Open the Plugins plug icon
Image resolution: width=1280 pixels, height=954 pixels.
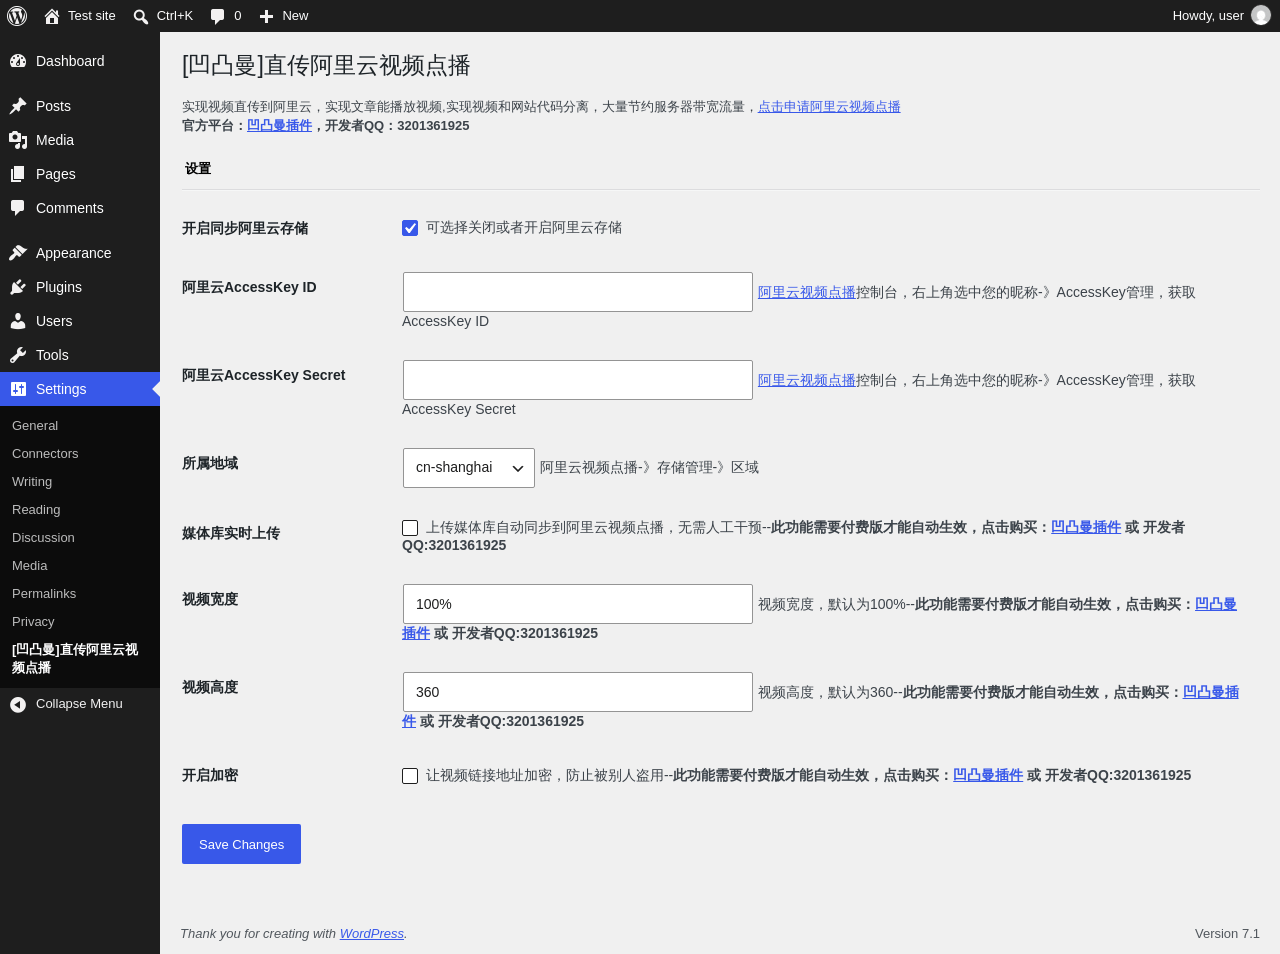click(18, 287)
